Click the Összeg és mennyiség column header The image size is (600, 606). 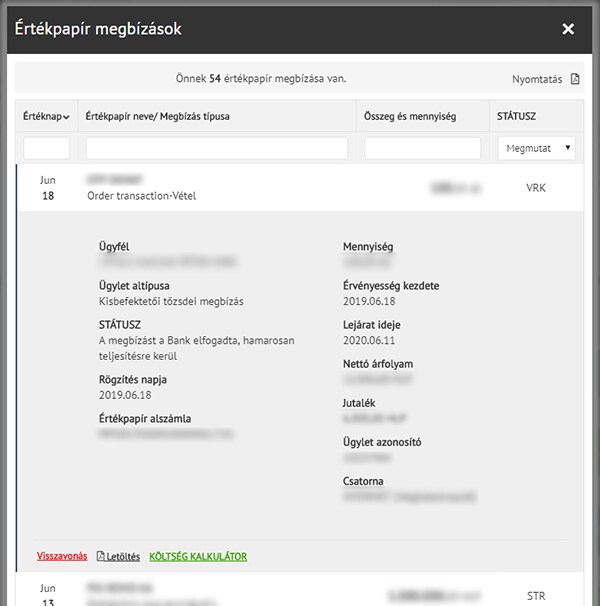click(410, 117)
